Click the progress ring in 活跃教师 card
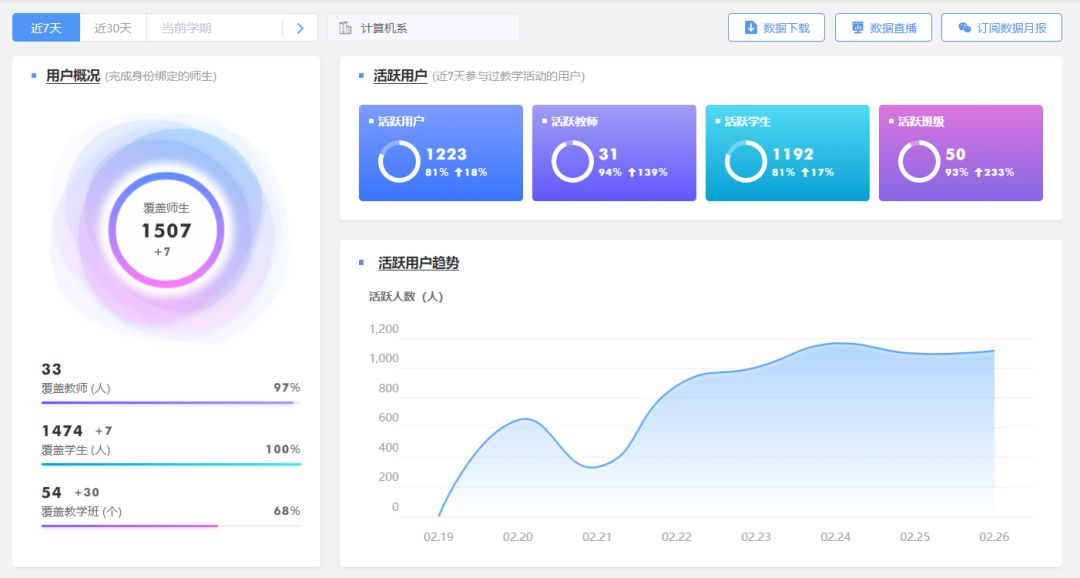Screen dimensions: 1080x578 [x=572, y=162]
